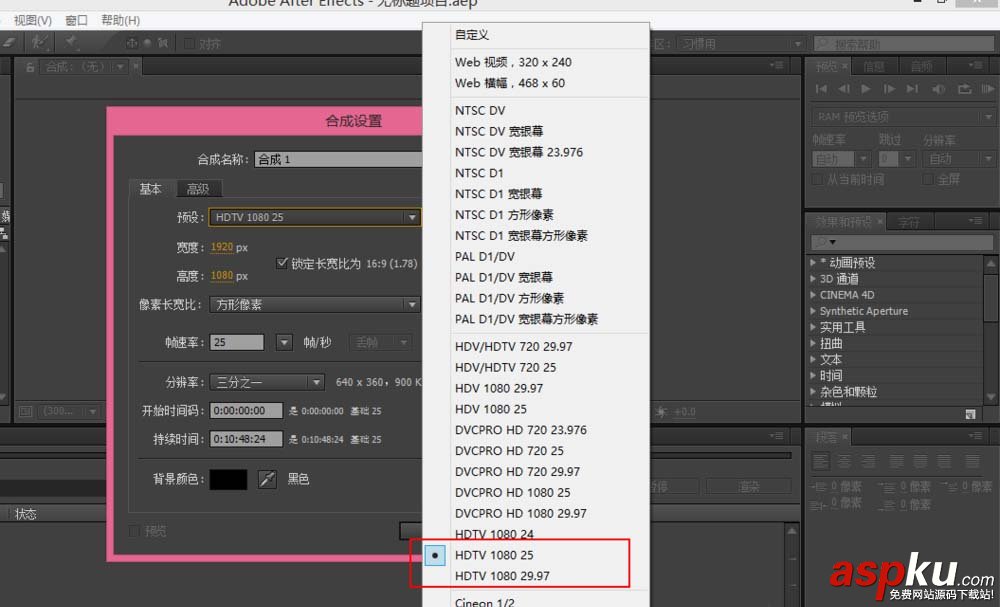Step to previous frame in Preview panel
Screen dimensions: 1000x607
pos(843,89)
